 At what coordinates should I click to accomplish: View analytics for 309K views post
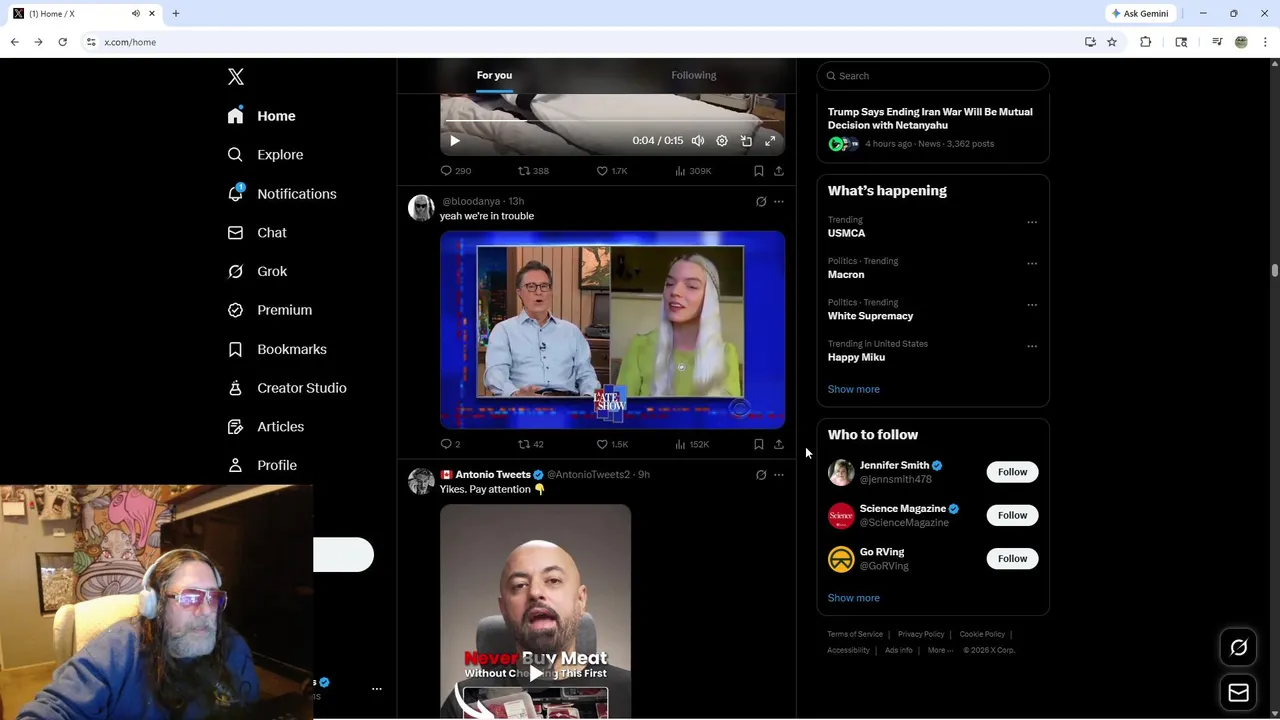[693, 171]
